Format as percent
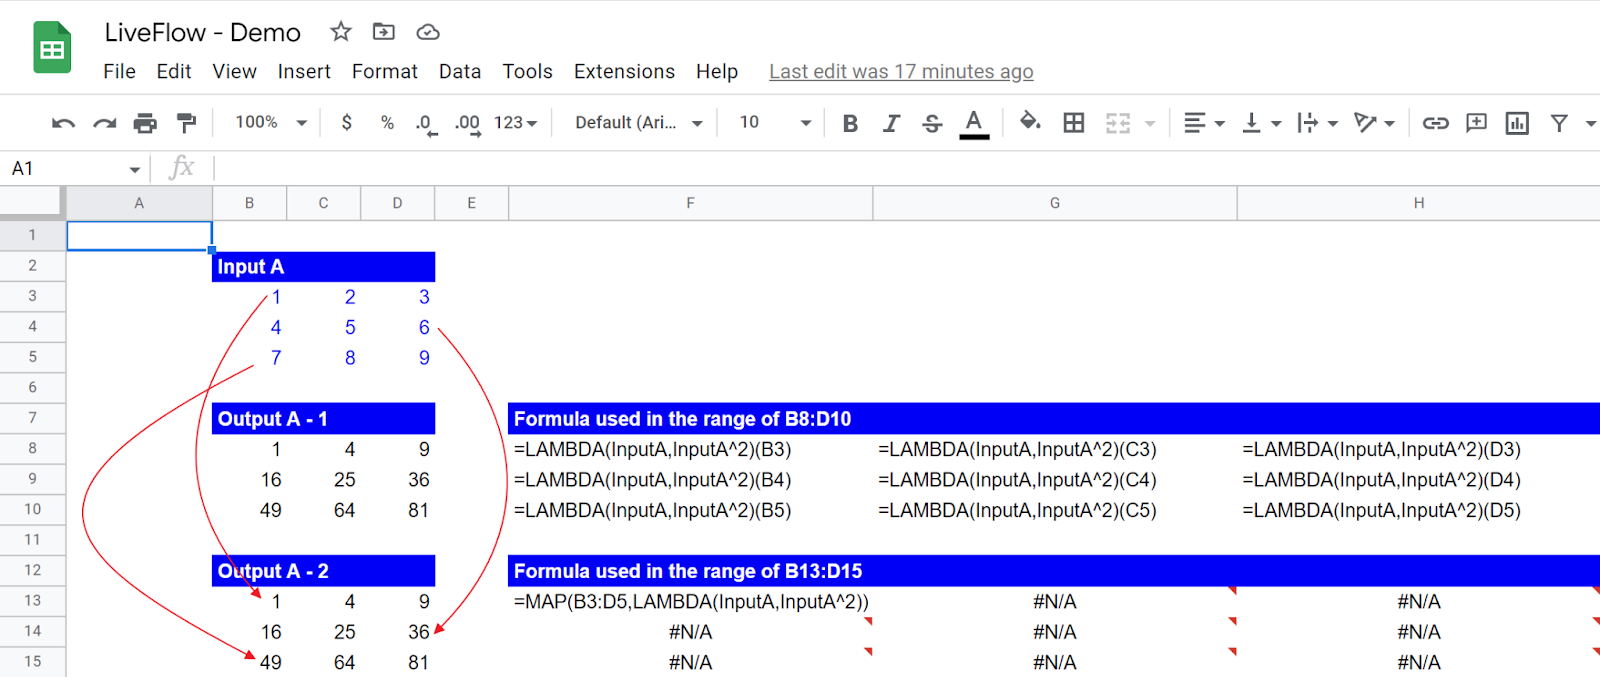The height and width of the screenshot is (677, 1600). [x=387, y=122]
